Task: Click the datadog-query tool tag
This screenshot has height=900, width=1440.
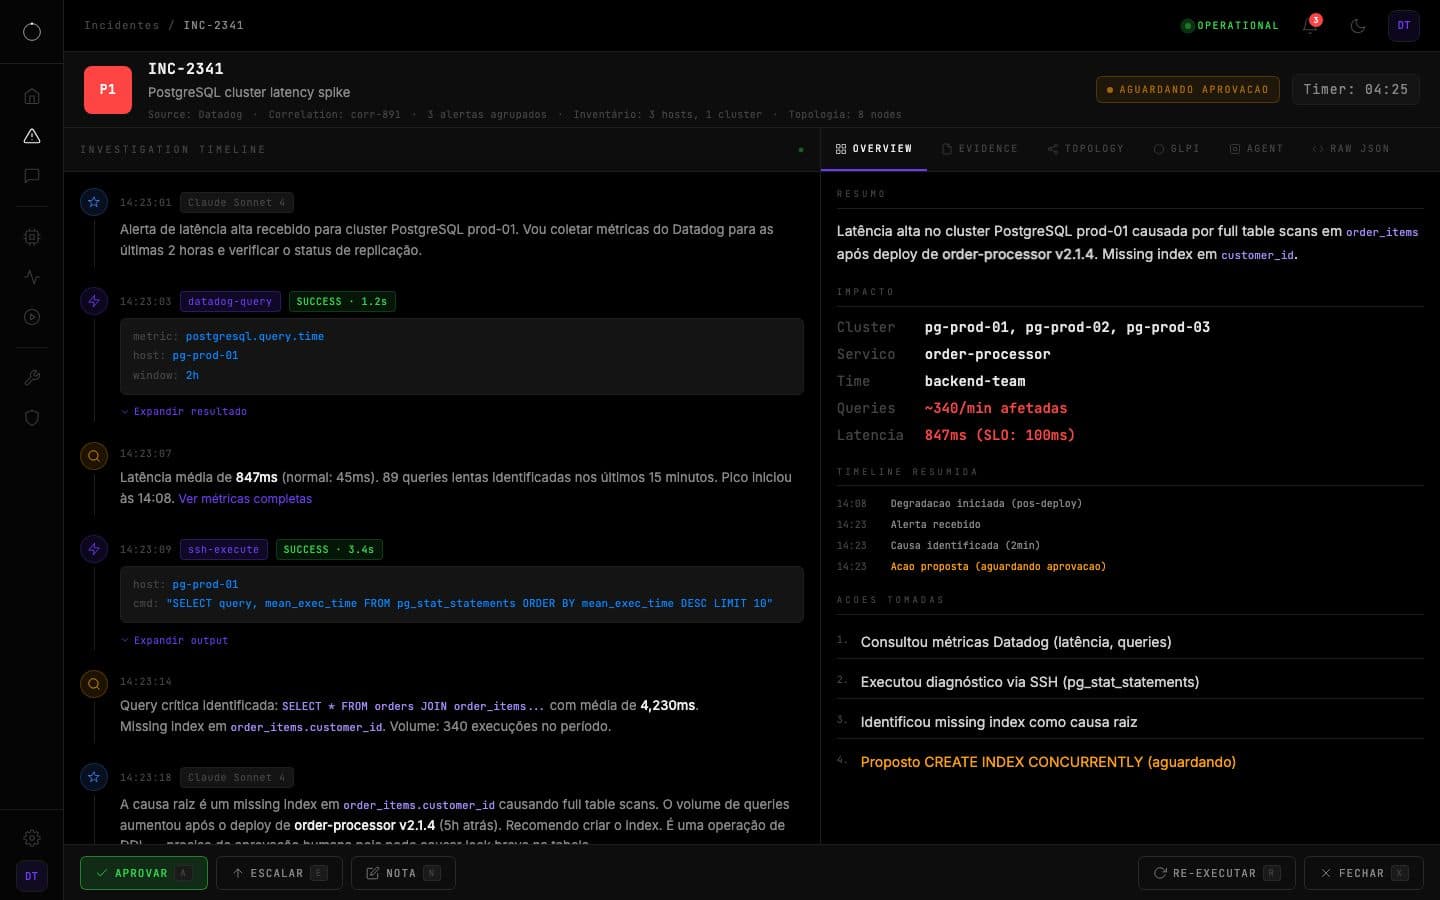Action: point(230,301)
